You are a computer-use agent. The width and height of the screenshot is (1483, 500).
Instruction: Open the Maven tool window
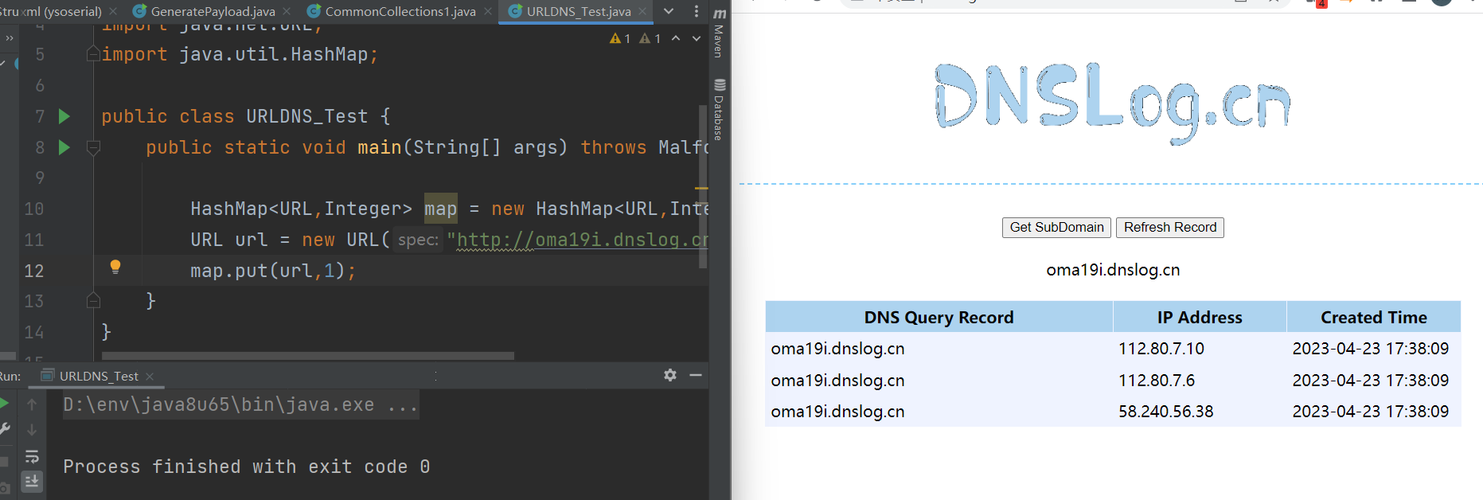tap(718, 35)
